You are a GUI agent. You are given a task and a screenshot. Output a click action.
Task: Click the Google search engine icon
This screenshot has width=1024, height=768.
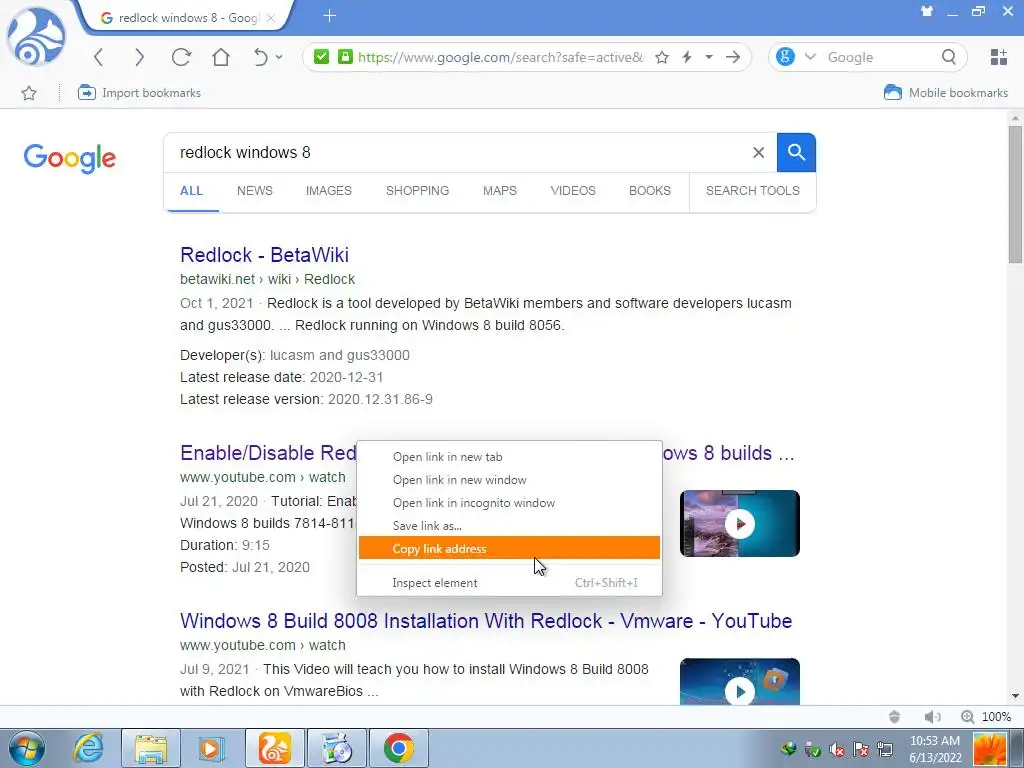tap(786, 57)
